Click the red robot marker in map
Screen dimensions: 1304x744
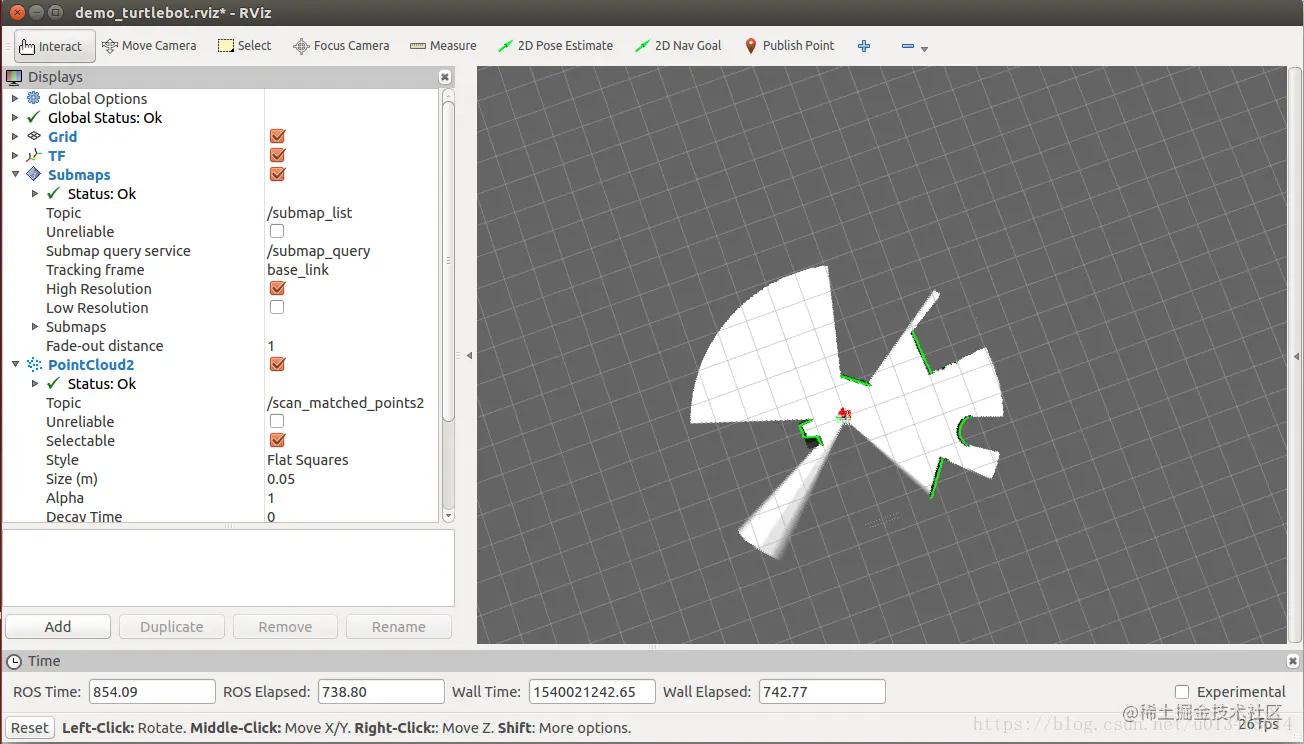(x=844, y=412)
